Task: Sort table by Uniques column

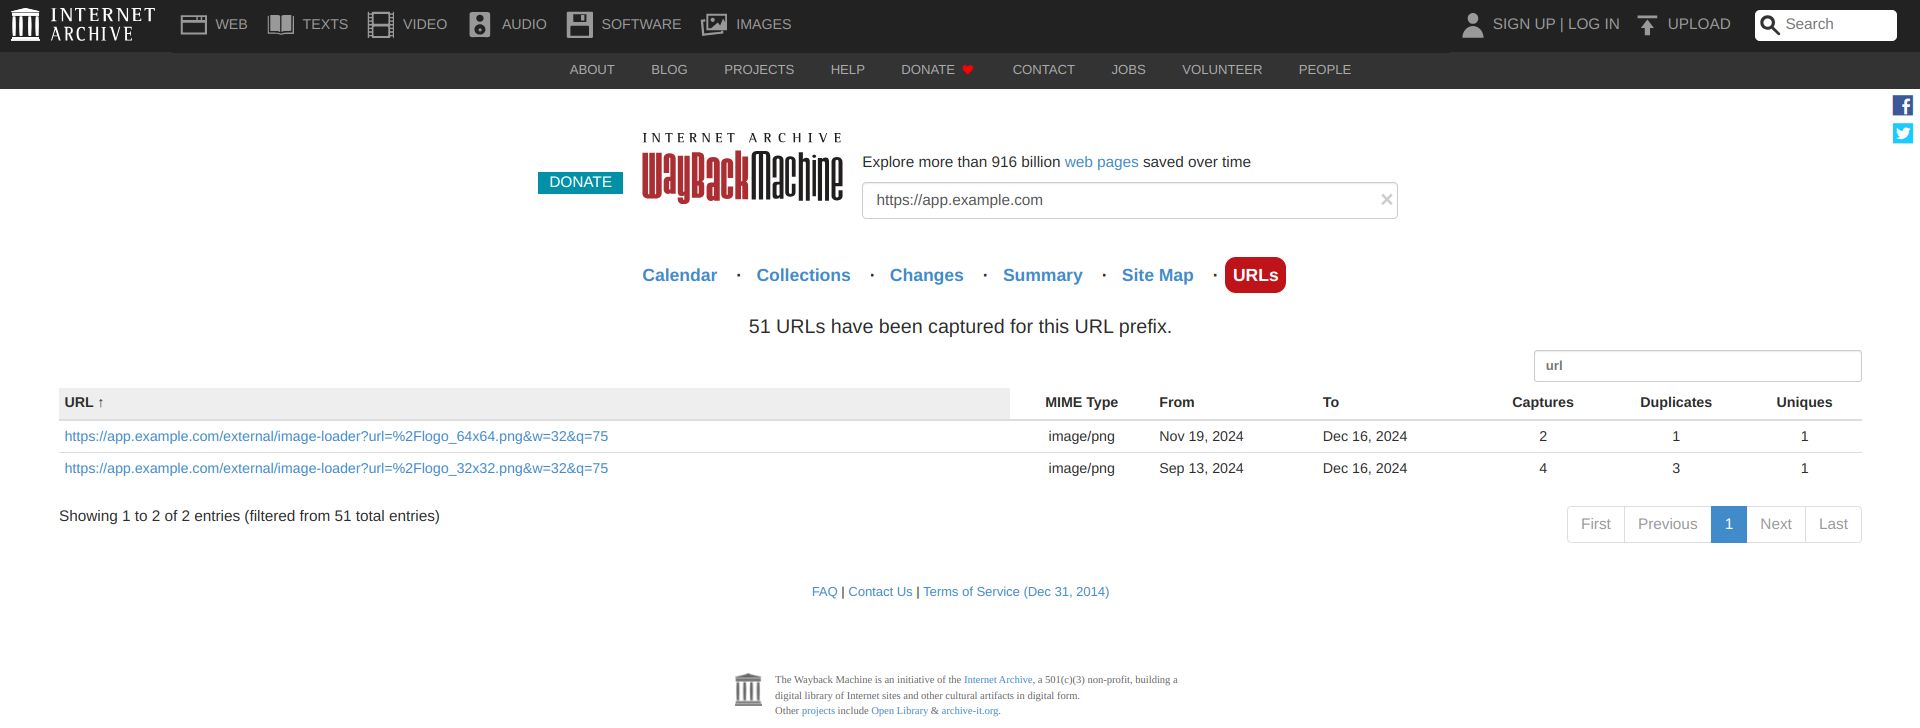Action: click(x=1804, y=402)
